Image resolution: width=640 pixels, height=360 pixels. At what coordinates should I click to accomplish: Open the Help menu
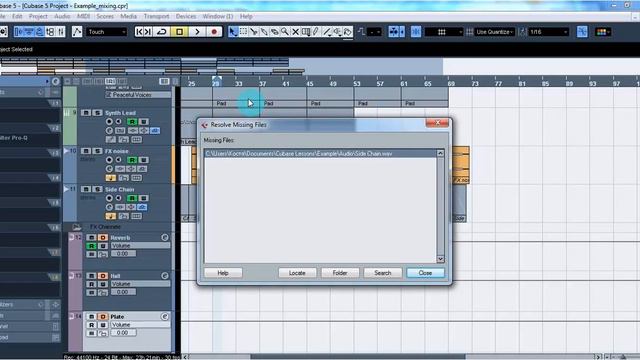pyautogui.click(x=246, y=16)
